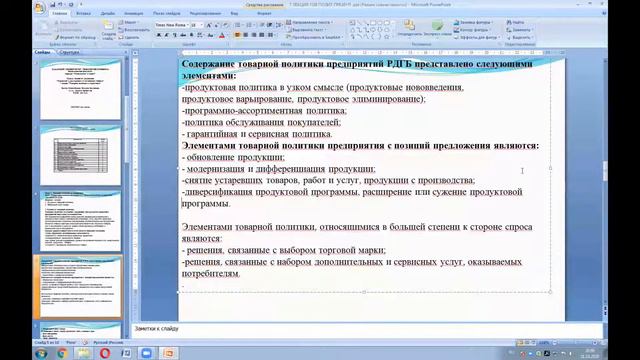Click Найти to find text

[x=516, y=22]
